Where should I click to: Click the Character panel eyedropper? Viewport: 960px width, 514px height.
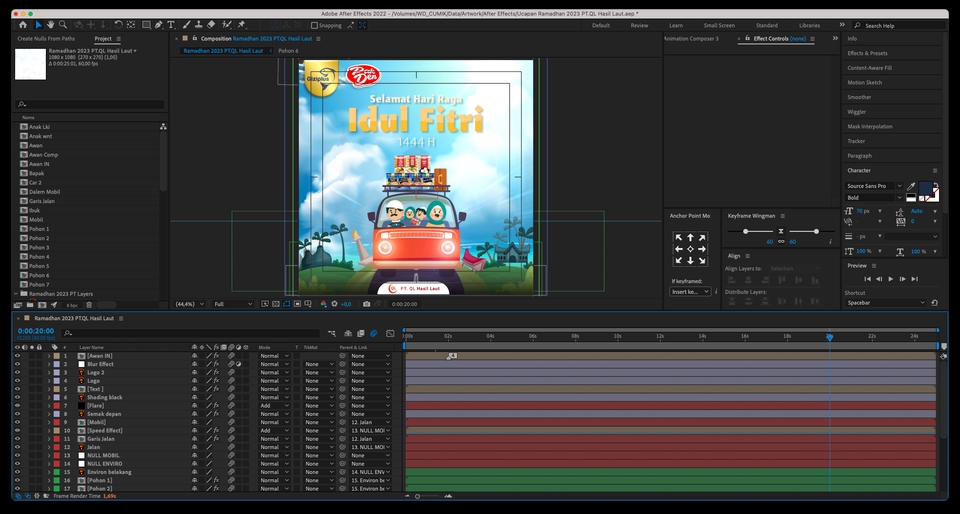911,186
